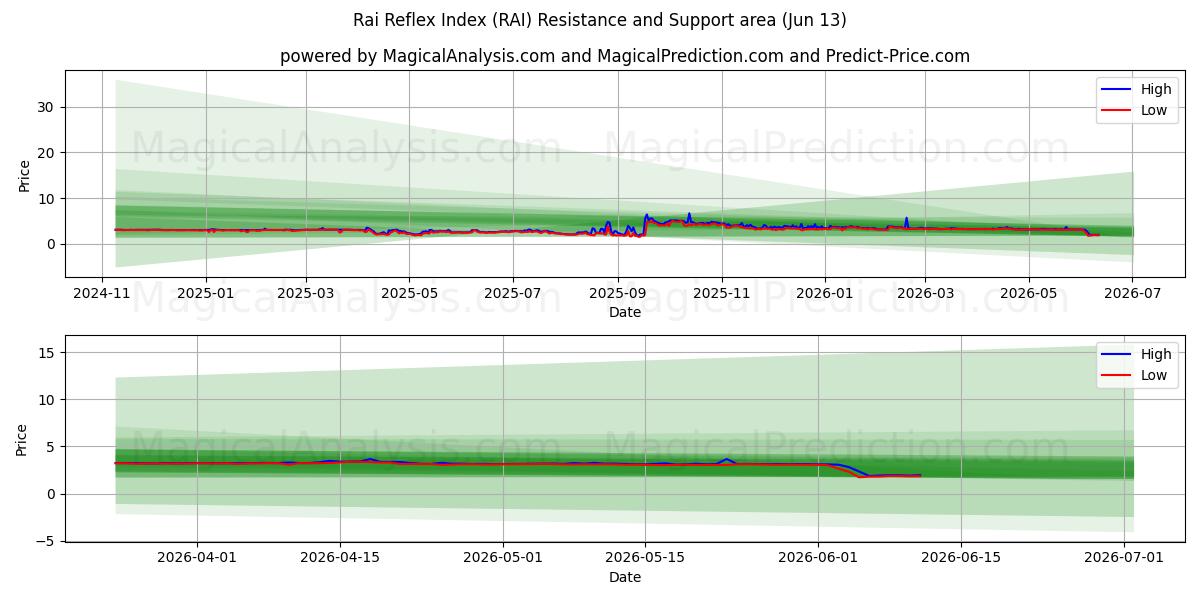
Task: Click bottom chart x-axis label '2026-04-15'
Action: point(340,559)
